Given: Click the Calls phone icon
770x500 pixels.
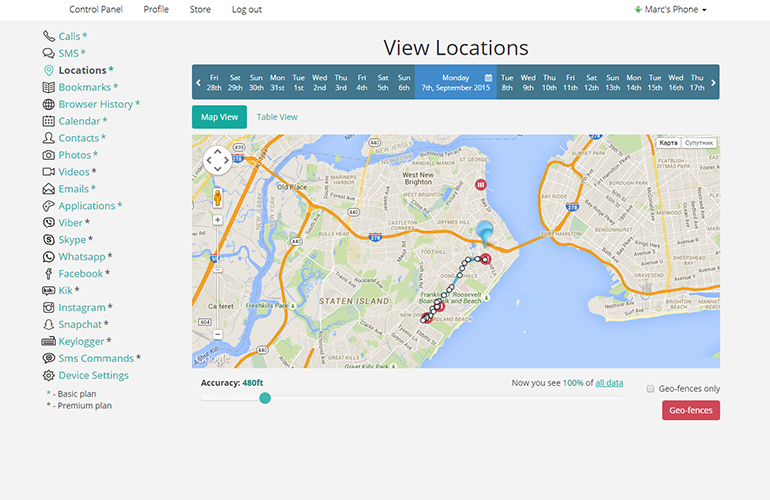Looking at the screenshot, I should tap(49, 36).
